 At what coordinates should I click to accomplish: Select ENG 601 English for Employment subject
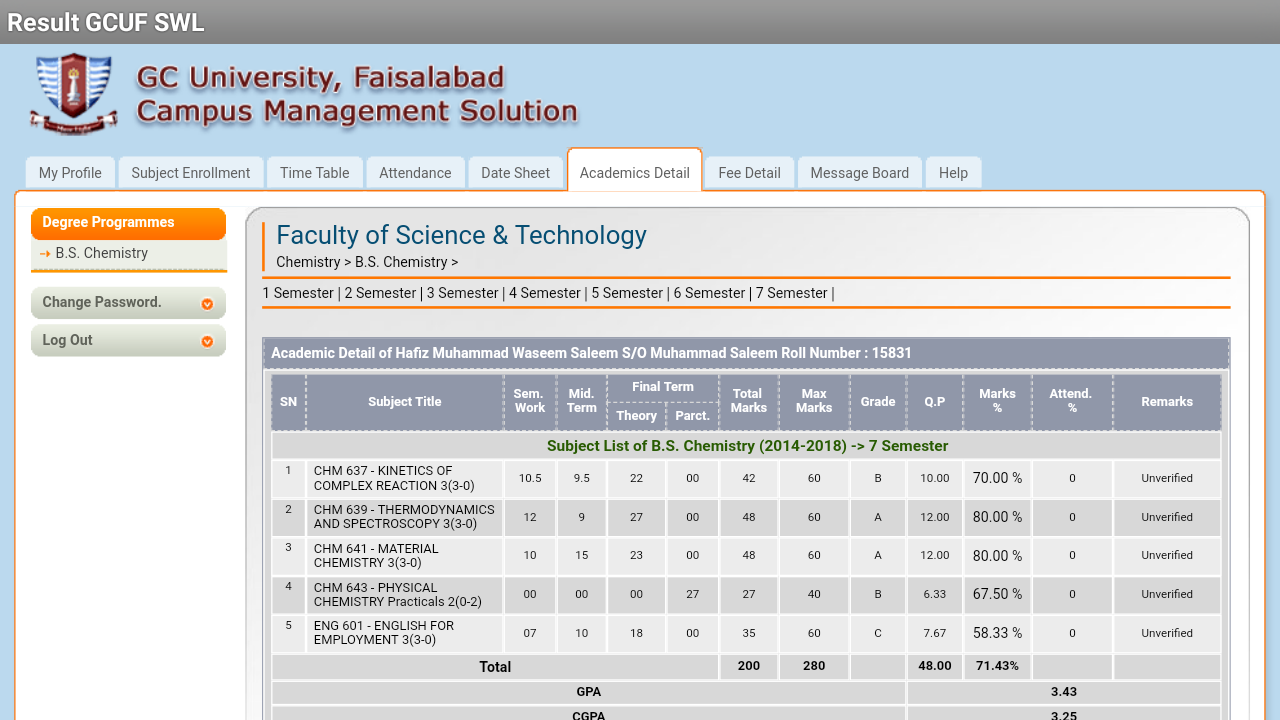click(404, 633)
